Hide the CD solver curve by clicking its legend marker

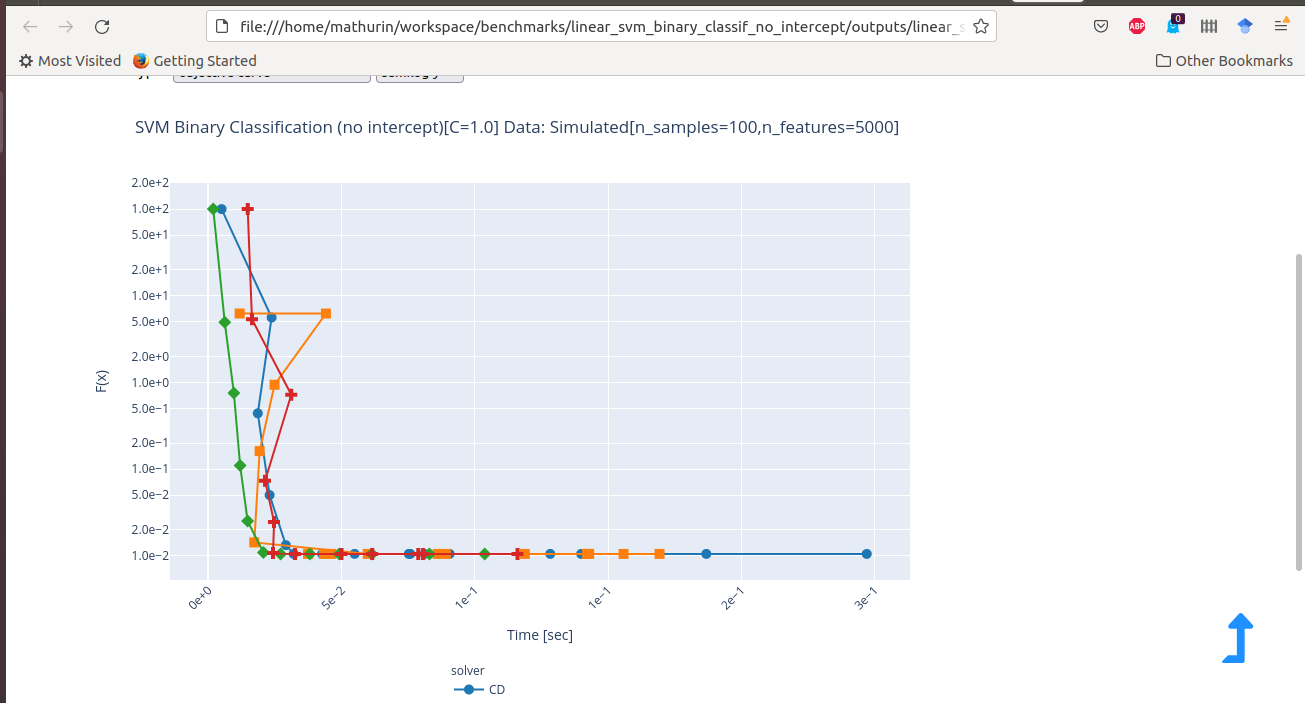[467, 690]
